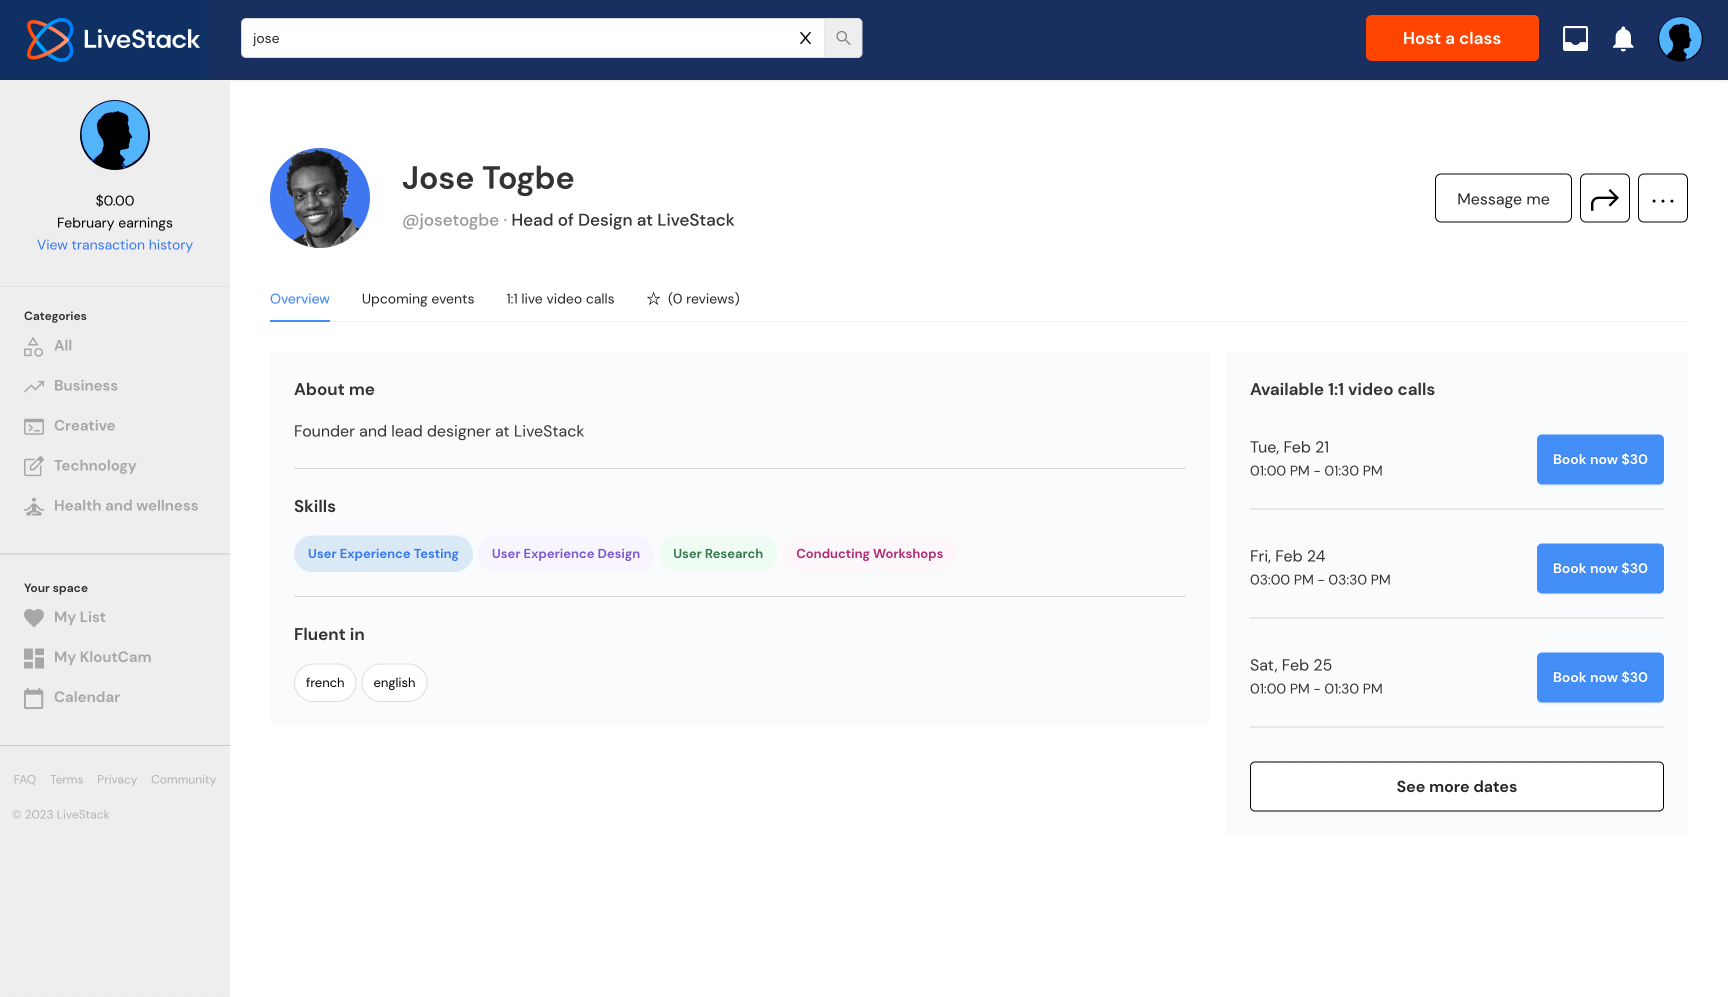
Task: Click the Business trend icon
Action: point(34,386)
